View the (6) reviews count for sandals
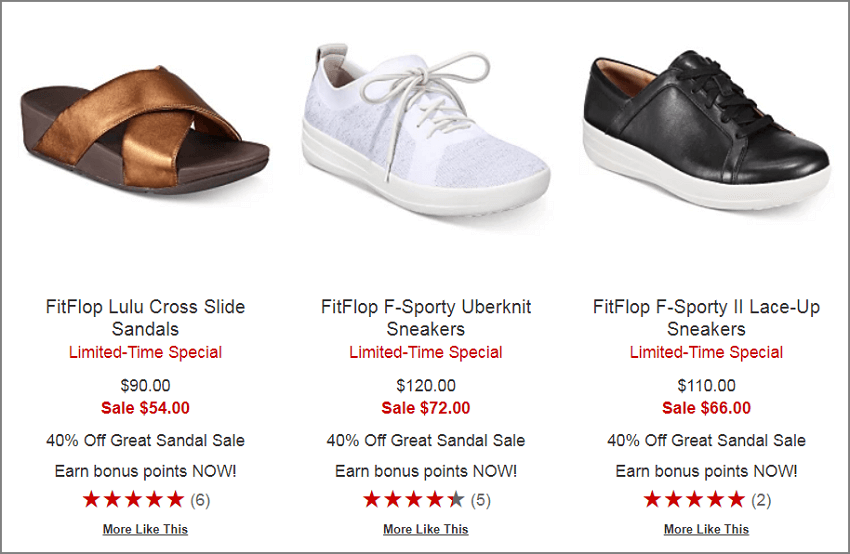This screenshot has width=850, height=554. 200,500
